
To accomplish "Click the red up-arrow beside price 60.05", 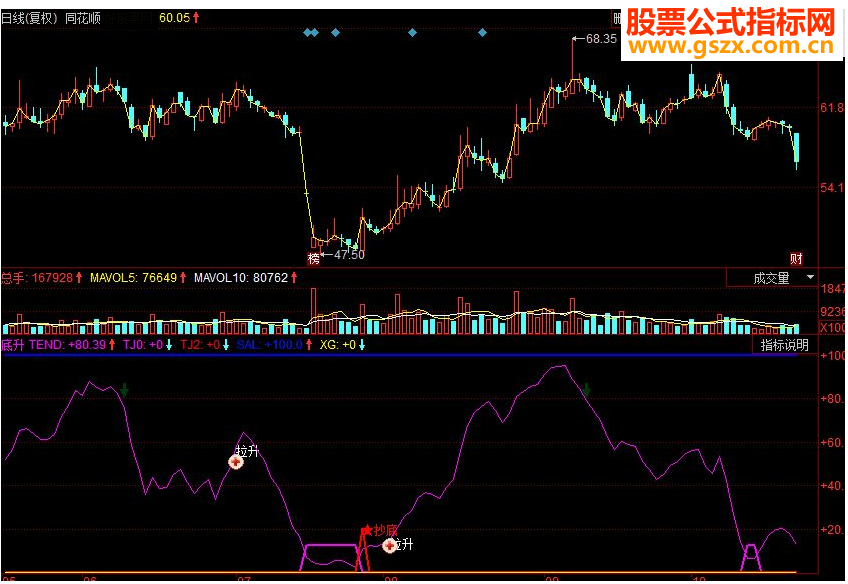I will point(196,16).
